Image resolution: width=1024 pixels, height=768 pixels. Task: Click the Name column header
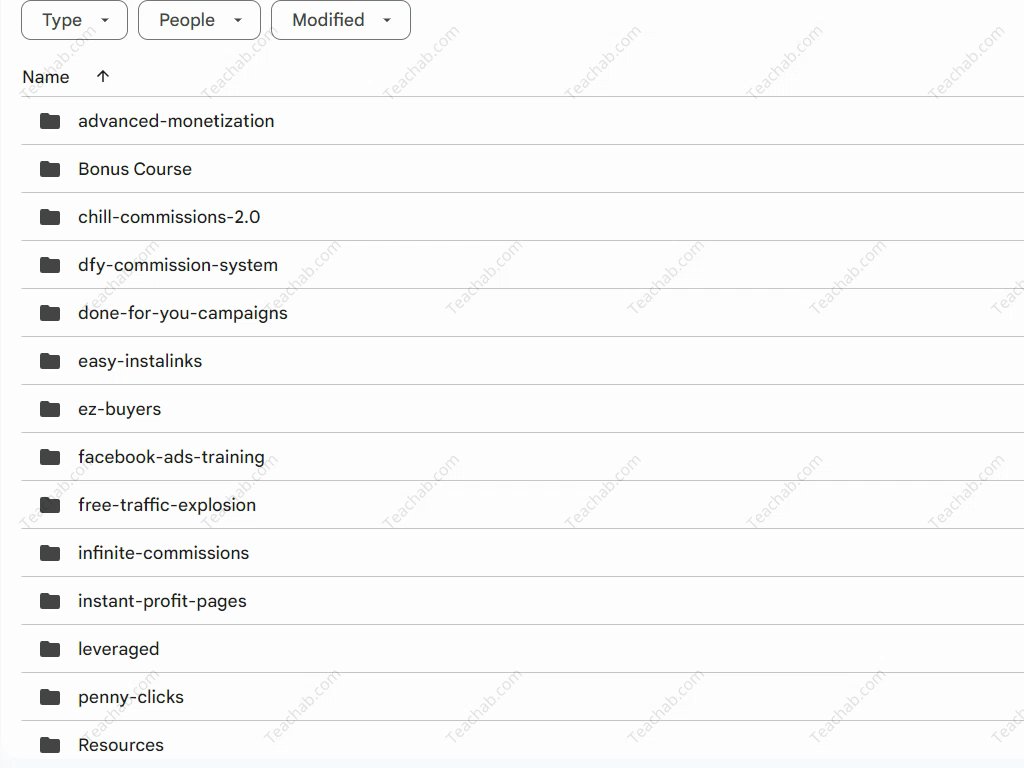click(46, 77)
